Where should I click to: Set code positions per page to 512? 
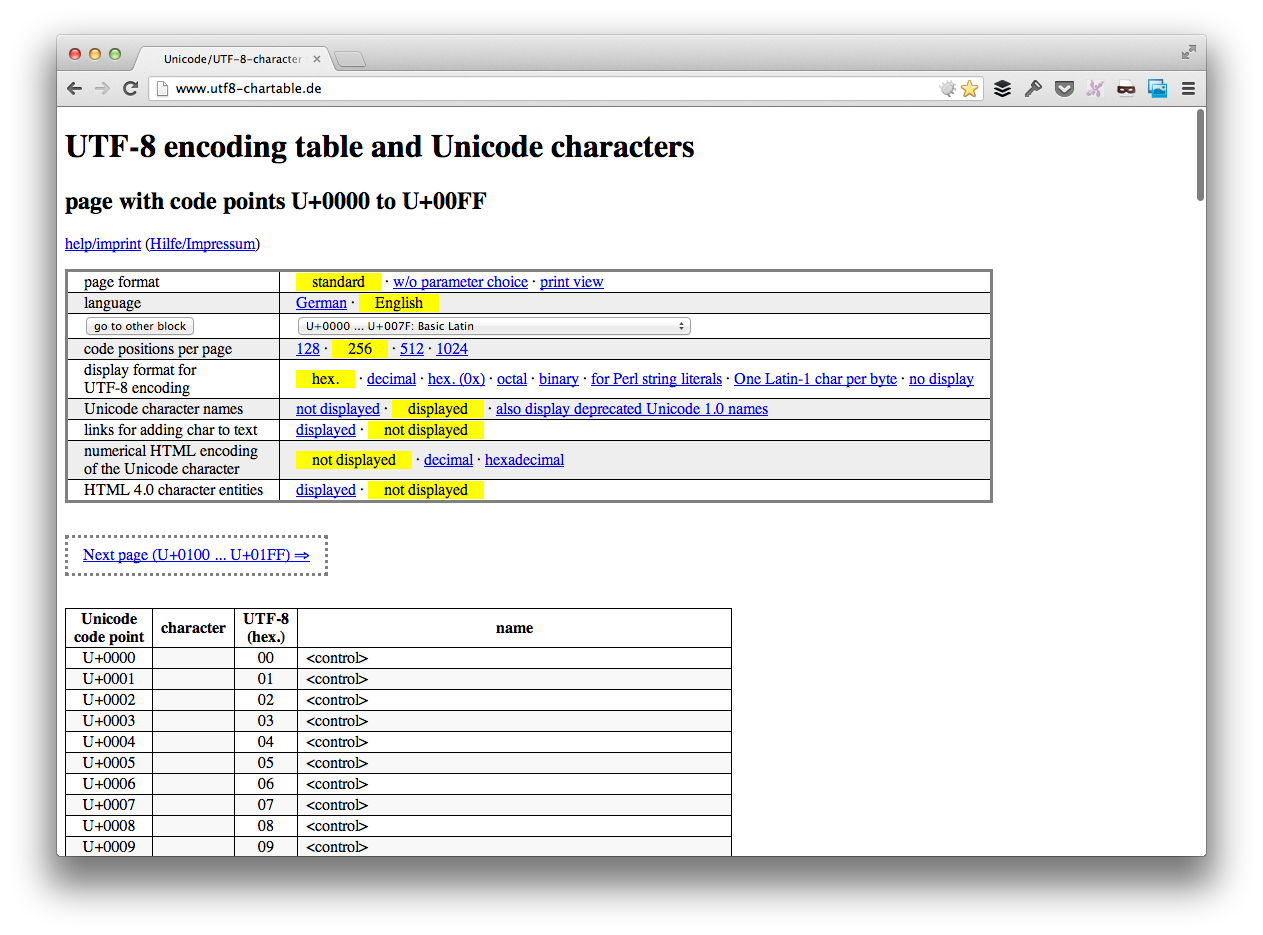[412, 349]
